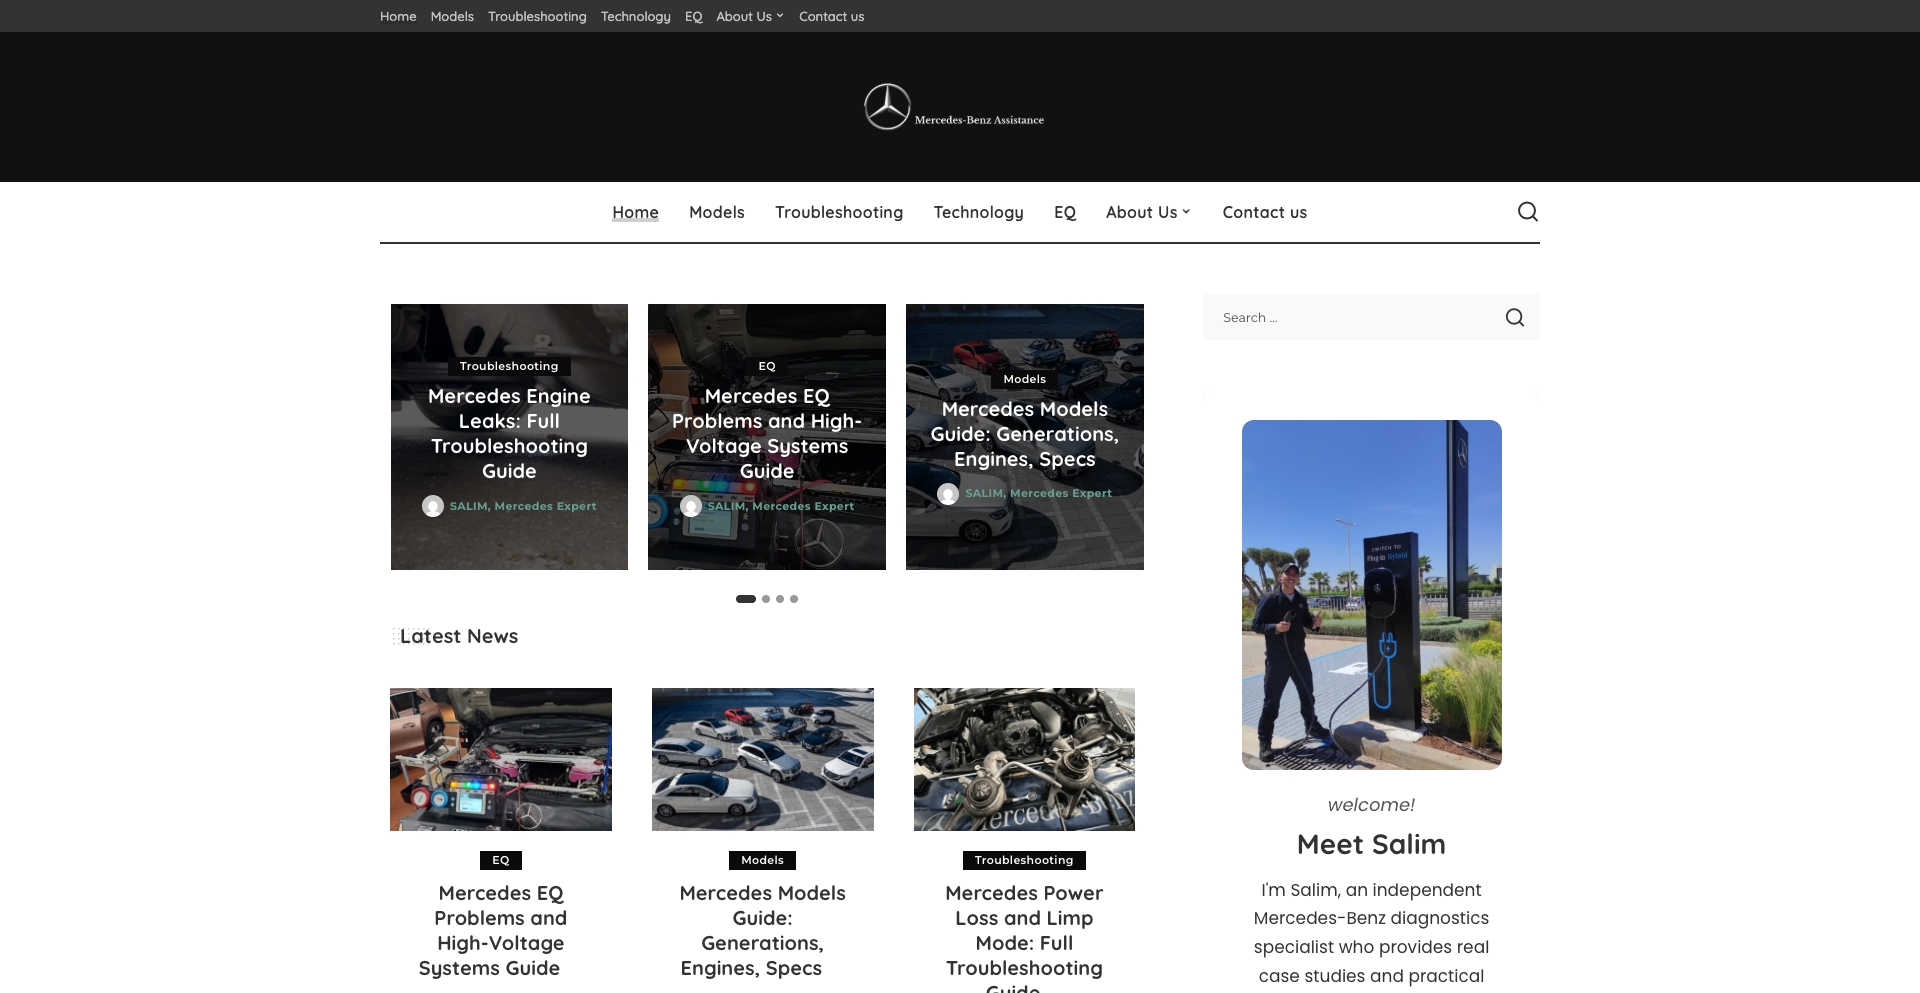Click the magnifier search icon in the navigation bar

coord(1527,212)
